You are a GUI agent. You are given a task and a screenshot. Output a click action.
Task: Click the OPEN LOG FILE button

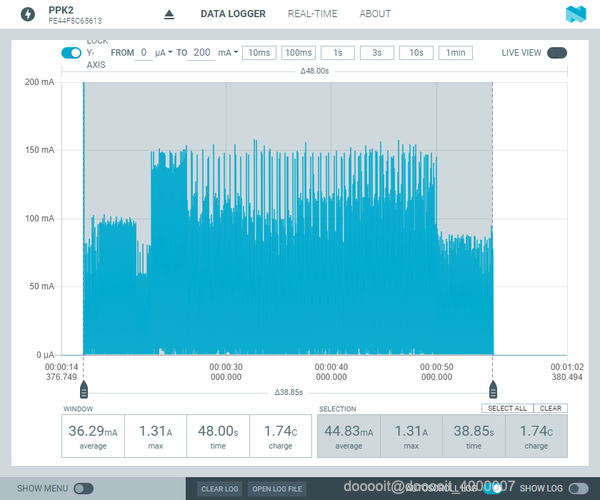(277, 489)
